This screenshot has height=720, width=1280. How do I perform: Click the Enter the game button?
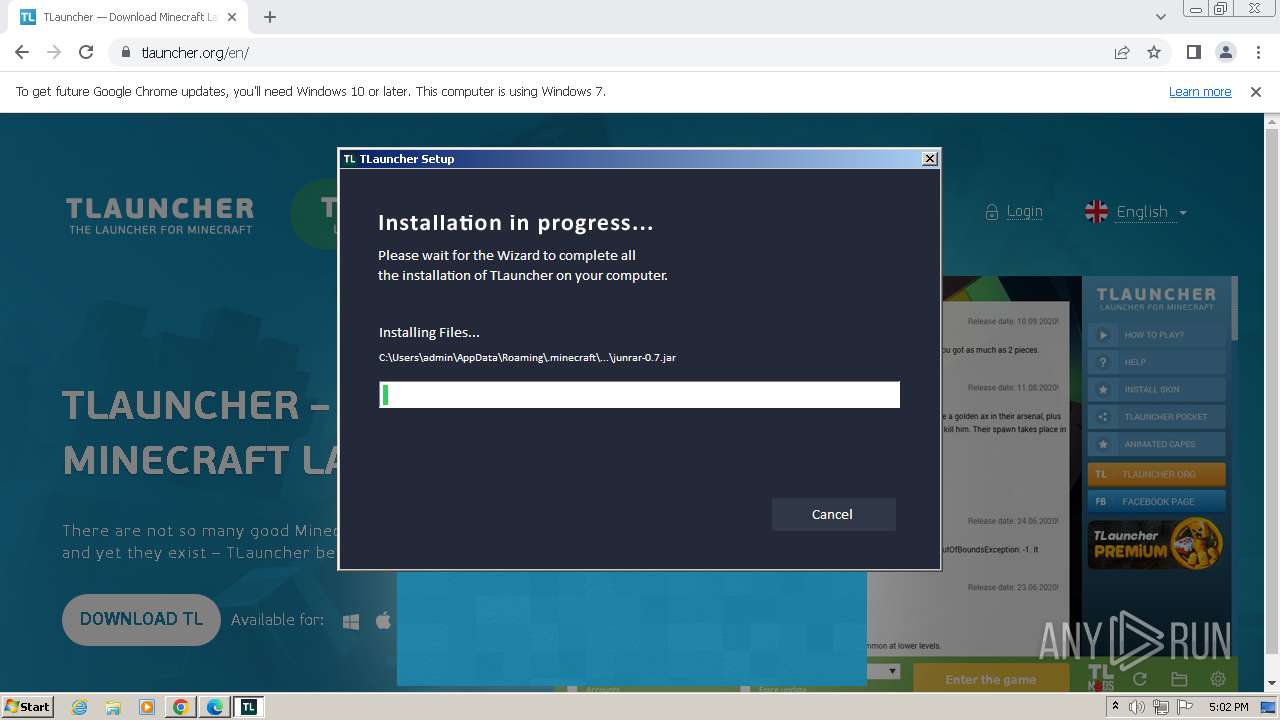click(990, 679)
